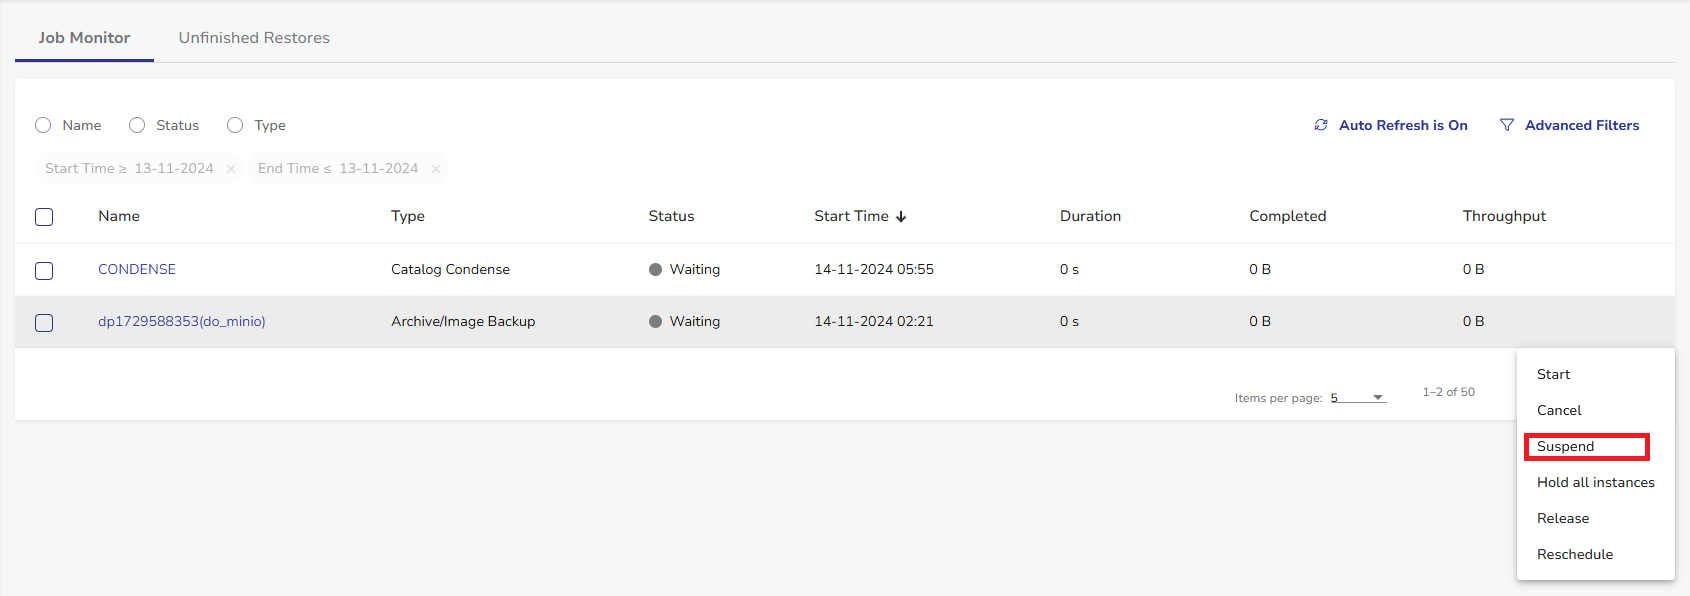The height and width of the screenshot is (596, 1690).
Task: Click the Start Time sort arrow
Action: (x=901, y=217)
